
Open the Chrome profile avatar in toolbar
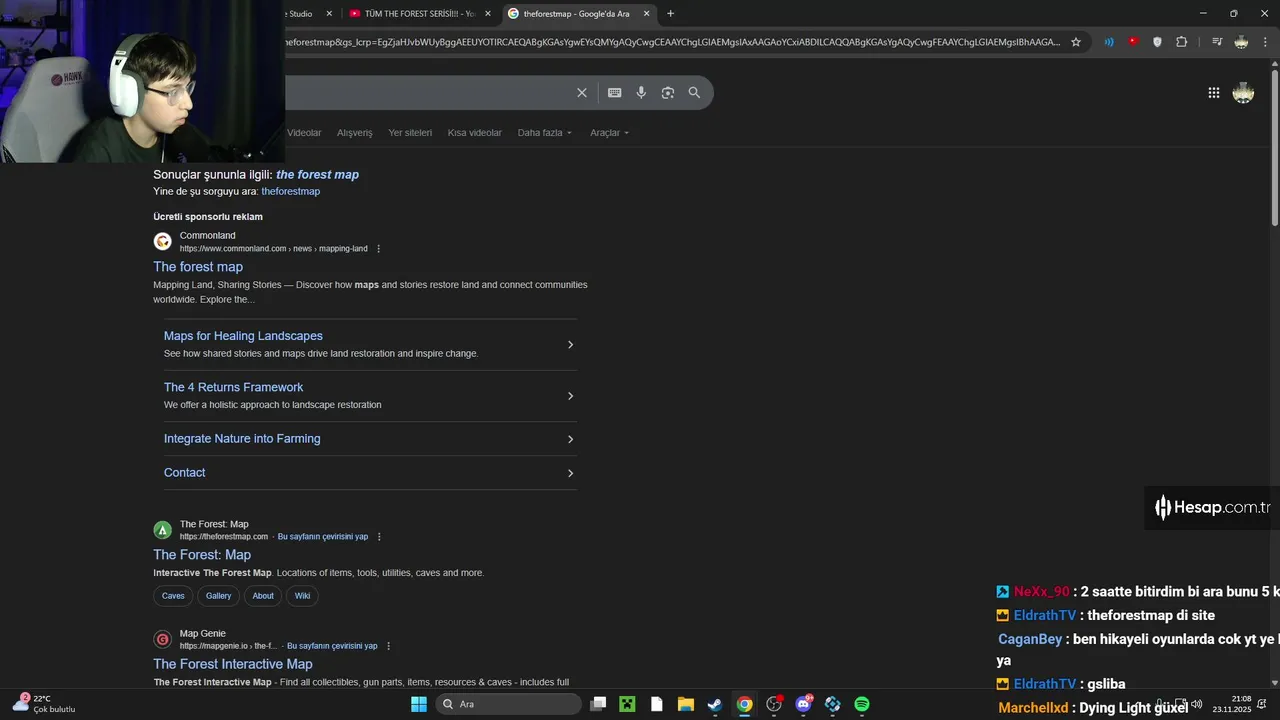coord(1241,42)
